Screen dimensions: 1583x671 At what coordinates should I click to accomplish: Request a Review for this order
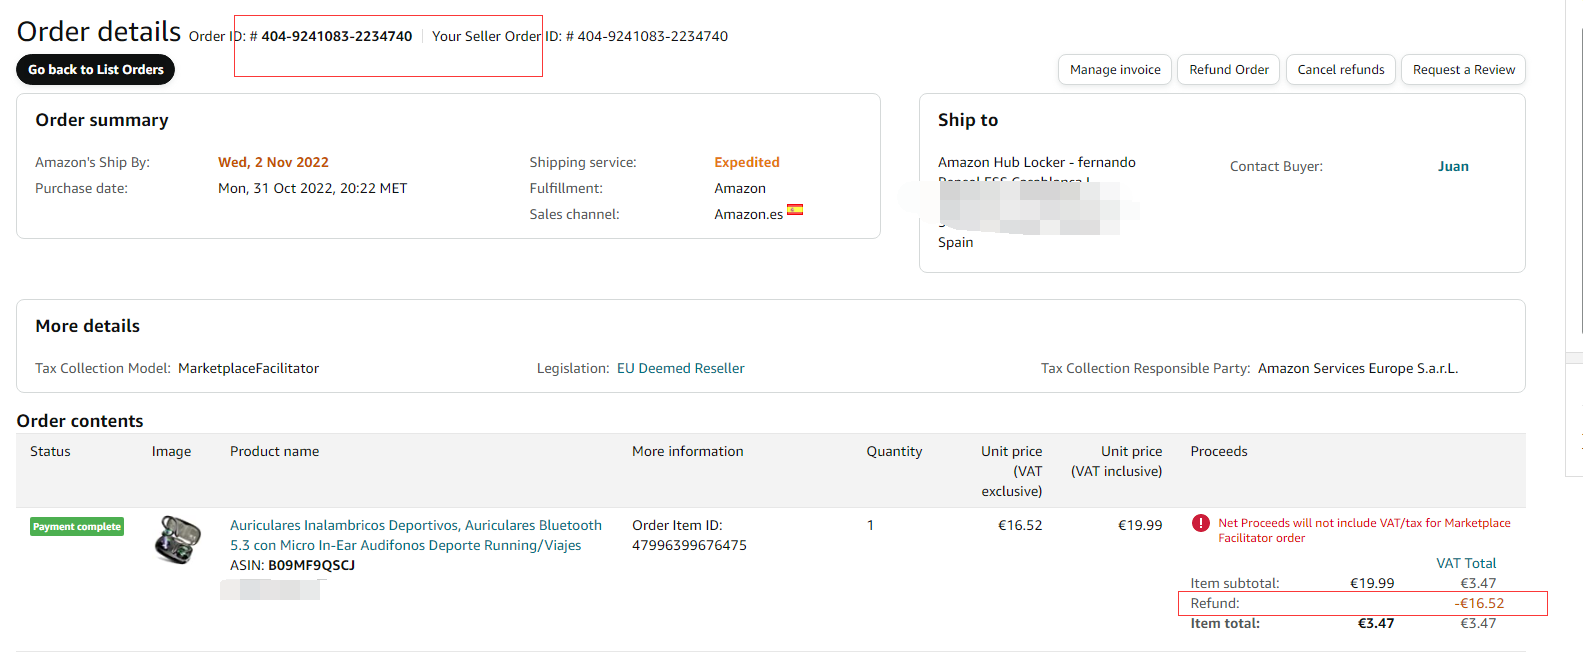tap(1463, 70)
